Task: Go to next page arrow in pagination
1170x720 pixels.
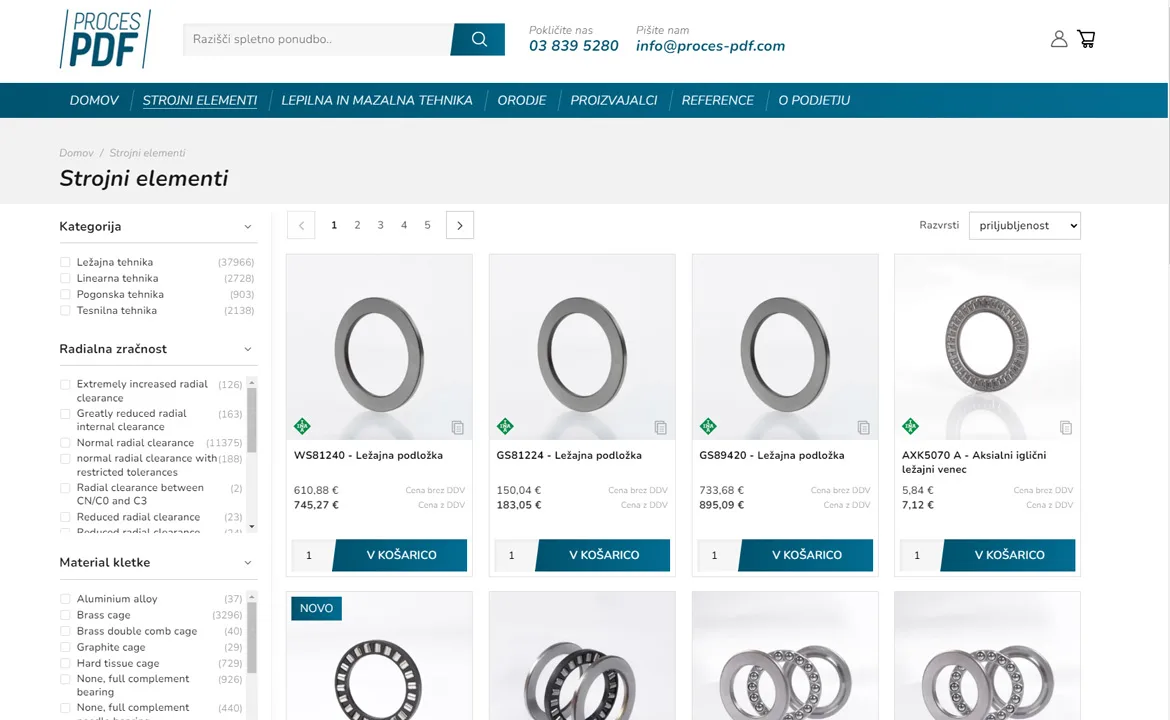Action: click(x=460, y=225)
